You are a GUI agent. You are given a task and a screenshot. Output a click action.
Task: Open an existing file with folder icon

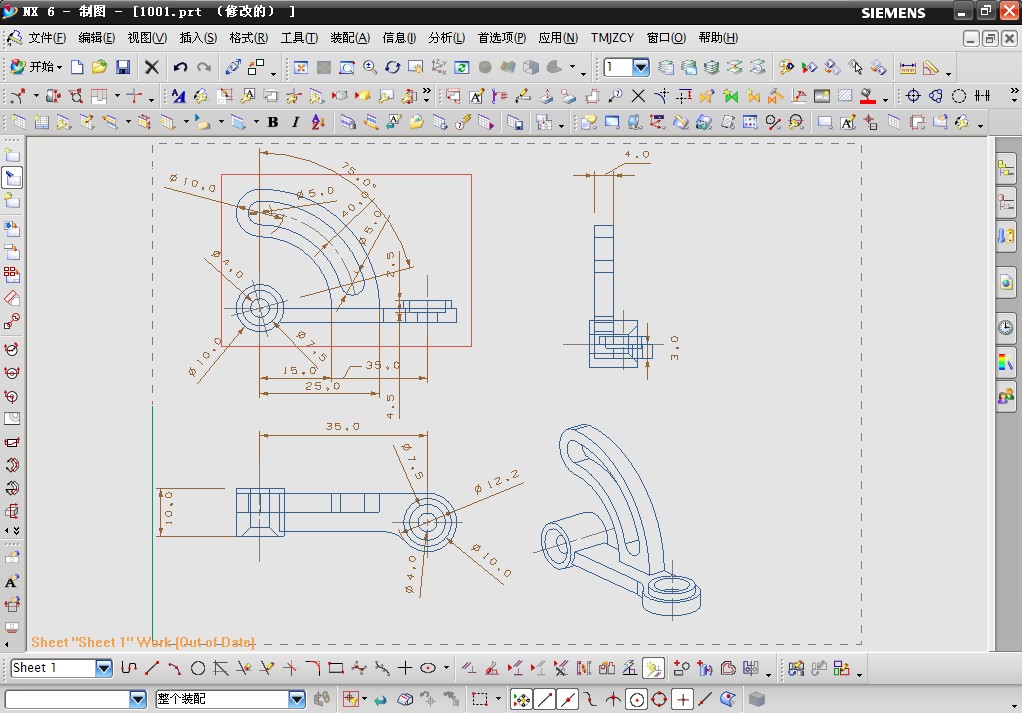99,67
